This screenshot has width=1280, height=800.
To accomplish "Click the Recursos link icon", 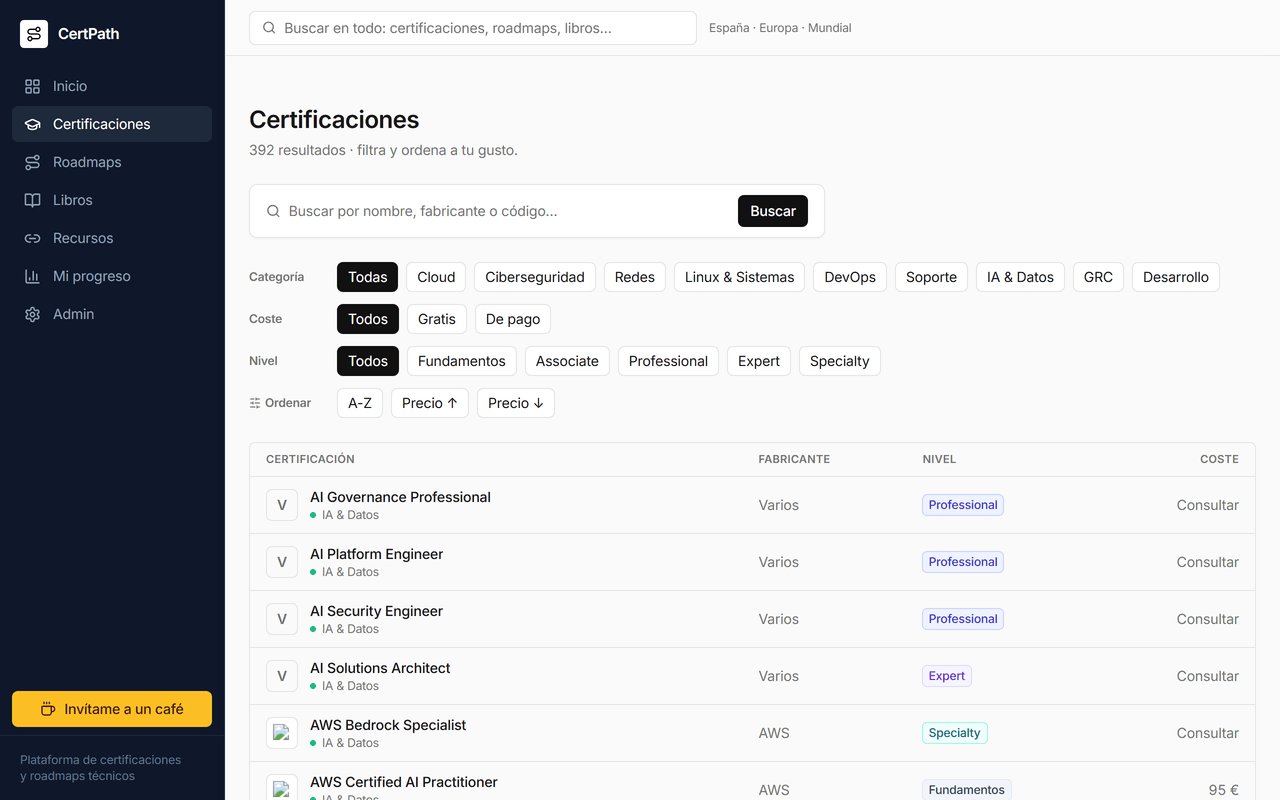I will (x=33, y=238).
